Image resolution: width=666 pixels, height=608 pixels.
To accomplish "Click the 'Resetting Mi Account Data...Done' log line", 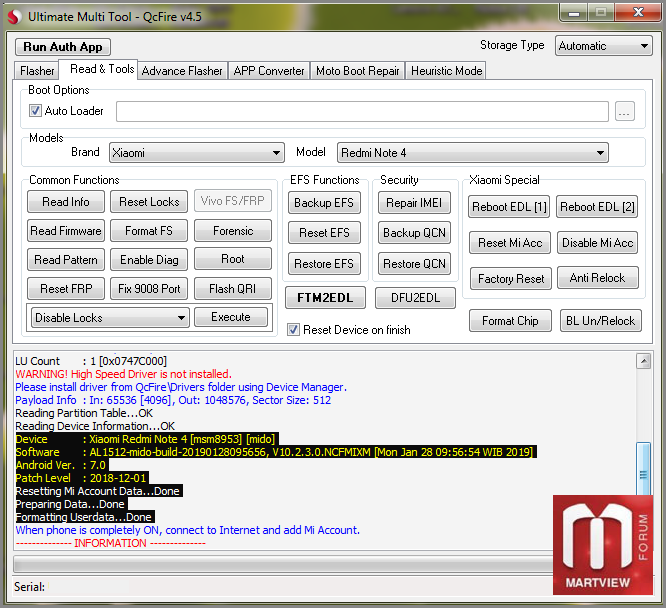I will coord(99,491).
